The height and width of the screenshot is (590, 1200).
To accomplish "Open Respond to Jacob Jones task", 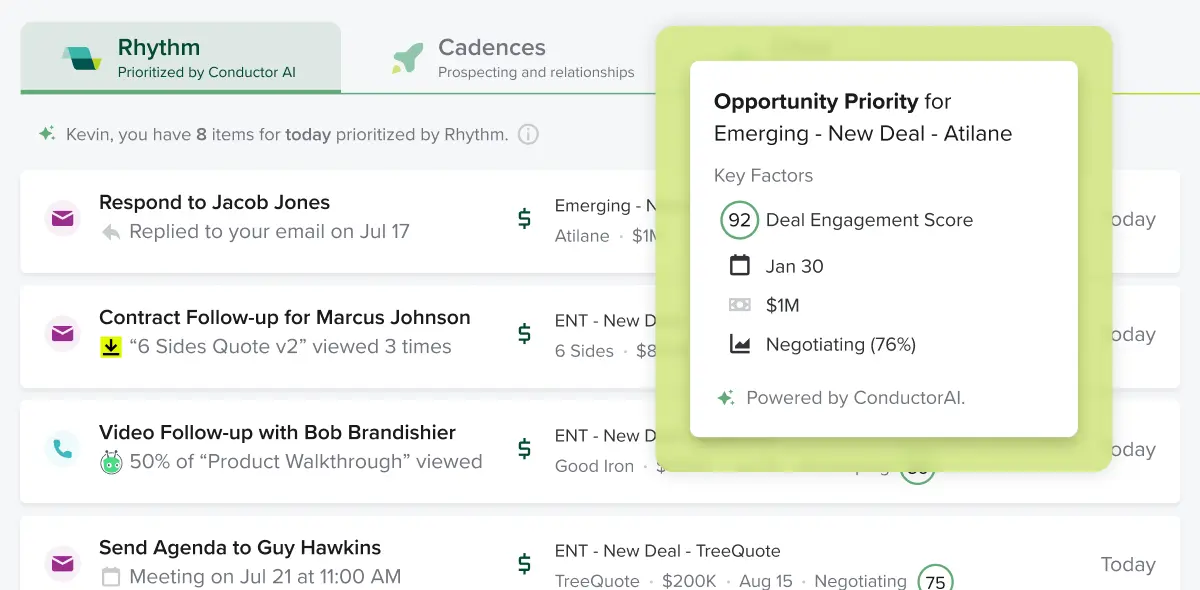I will pyautogui.click(x=214, y=202).
